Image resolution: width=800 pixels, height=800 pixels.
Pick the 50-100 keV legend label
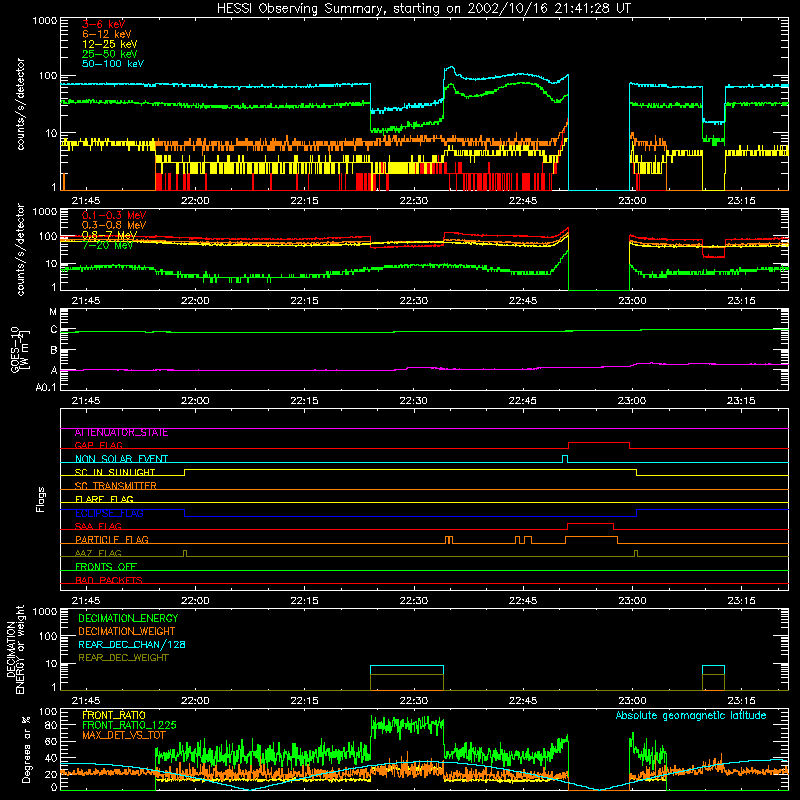(x=113, y=64)
